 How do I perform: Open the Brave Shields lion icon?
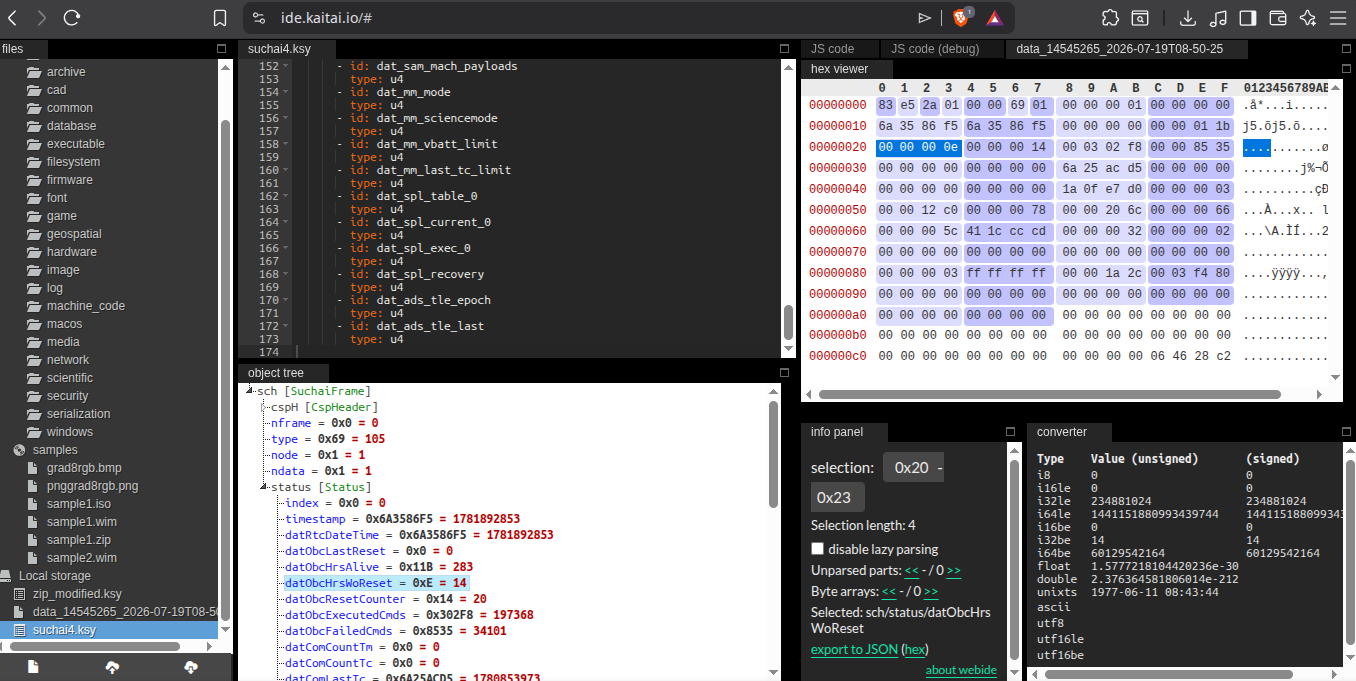click(x=961, y=17)
